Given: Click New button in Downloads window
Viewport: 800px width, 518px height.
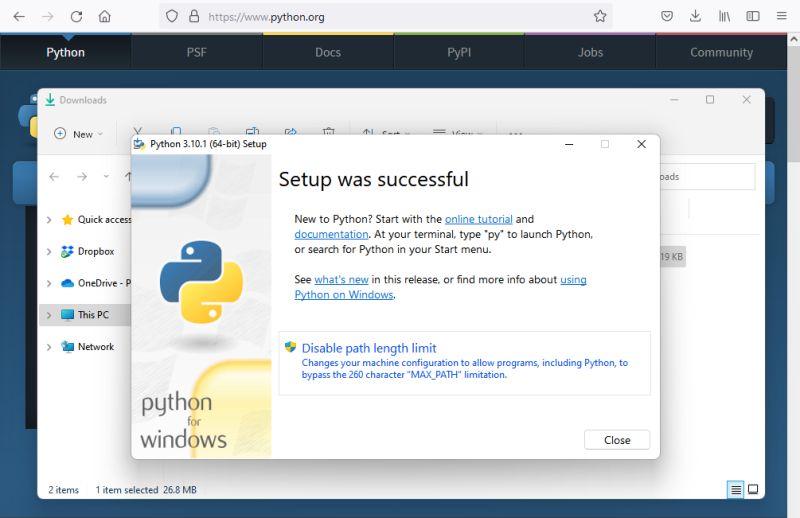Looking at the screenshot, I should (x=78, y=134).
